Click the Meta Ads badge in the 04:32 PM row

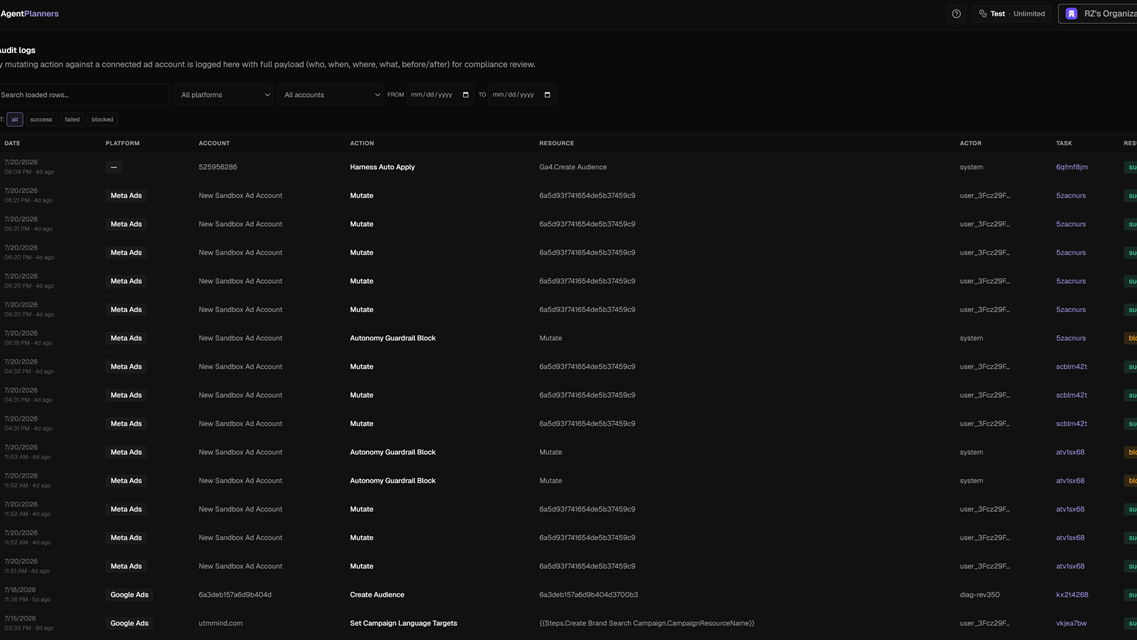tap(126, 367)
